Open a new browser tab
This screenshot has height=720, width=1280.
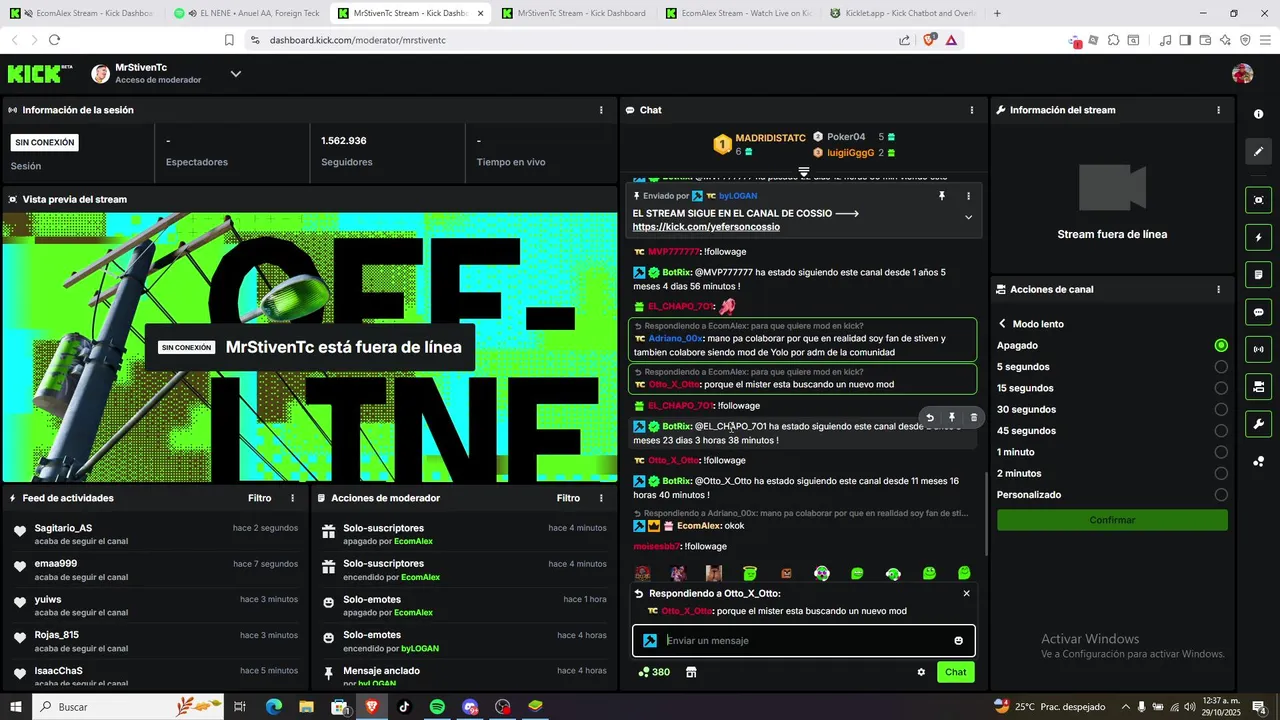click(x=997, y=13)
